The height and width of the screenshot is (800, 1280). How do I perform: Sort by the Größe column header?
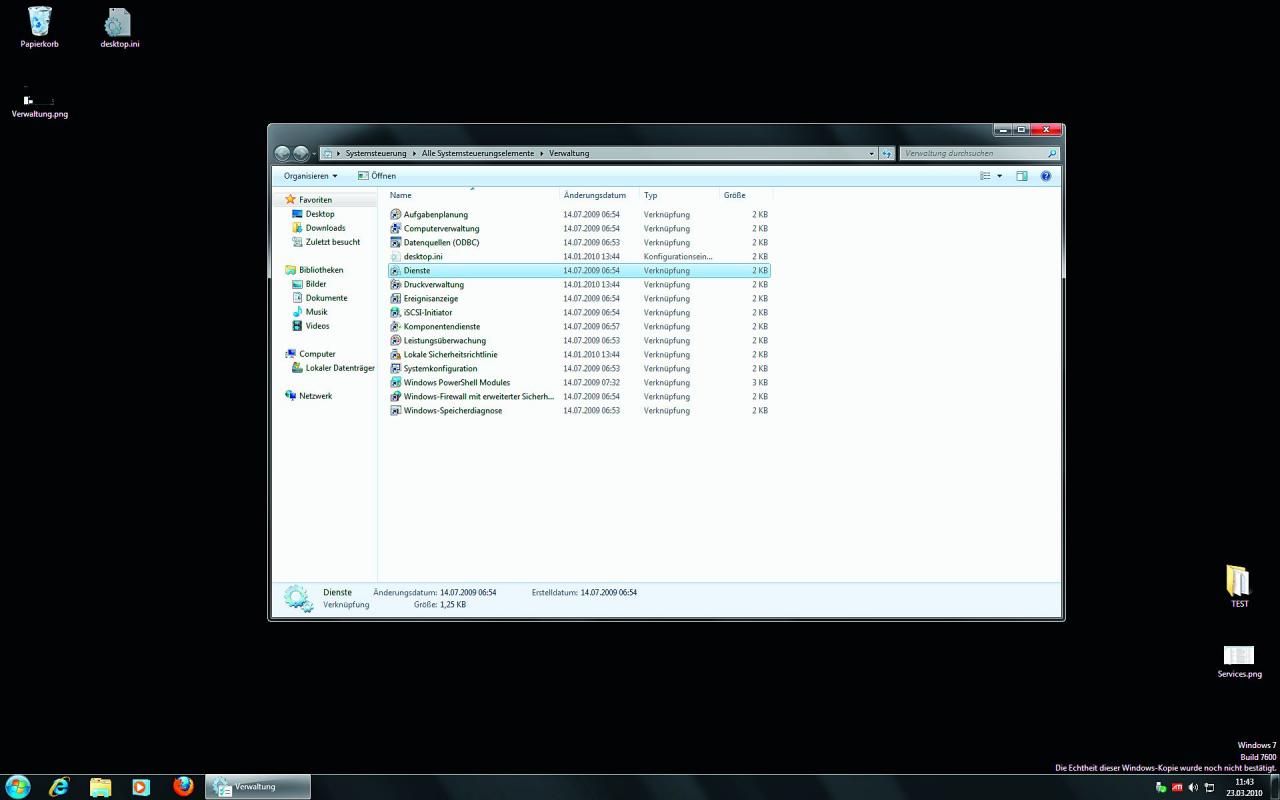(746, 195)
